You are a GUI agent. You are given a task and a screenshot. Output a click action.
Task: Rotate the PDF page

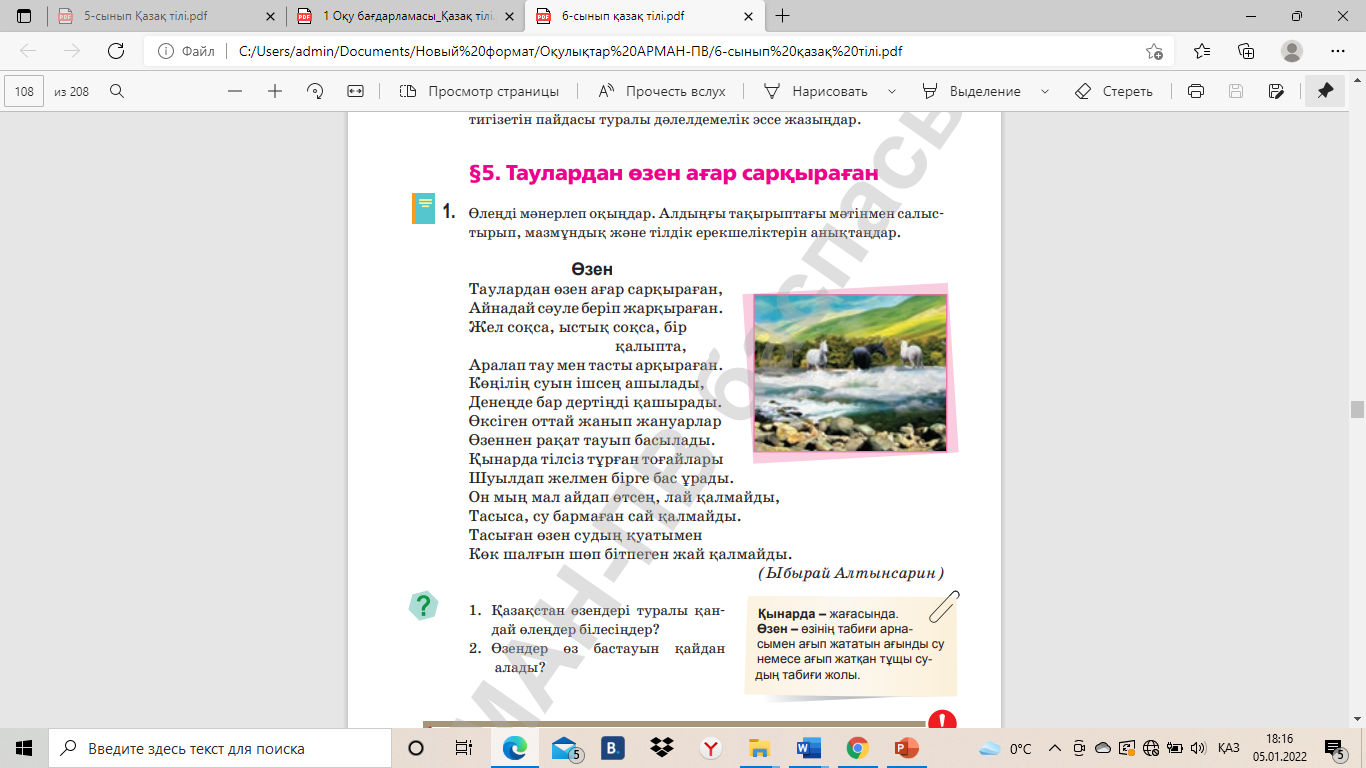tap(315, 91)
